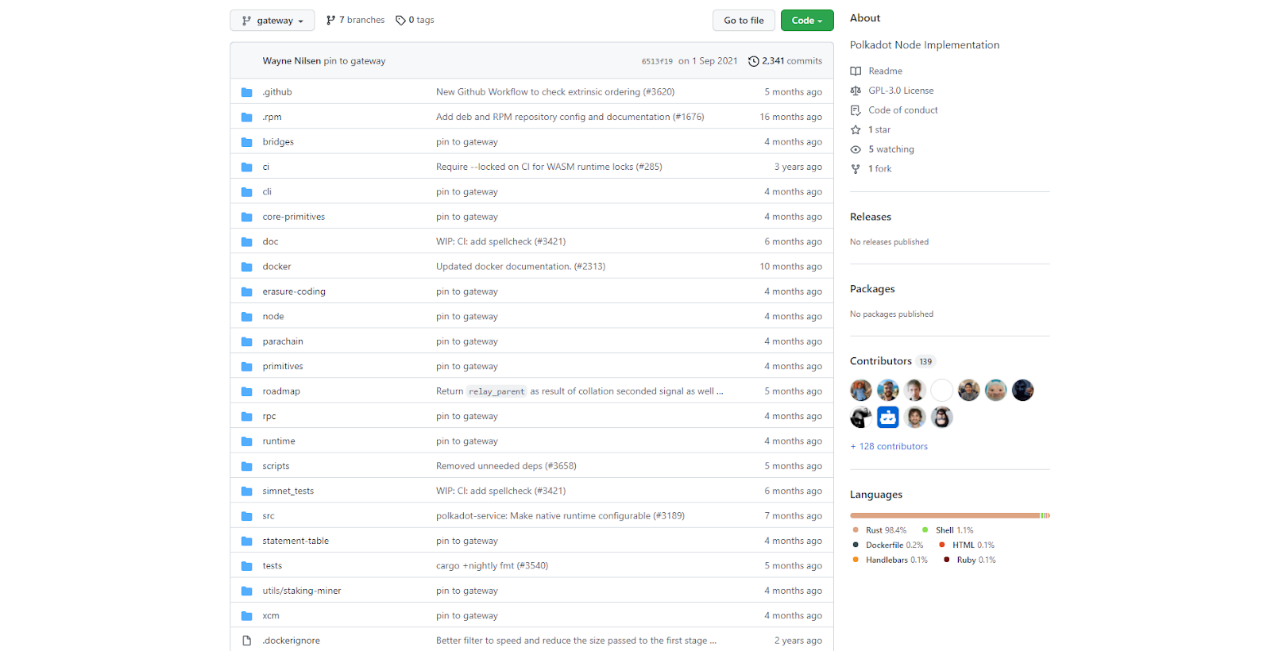Open the utils/staking-miner folder
The image size is (1271, 651).
click(302, 591)
